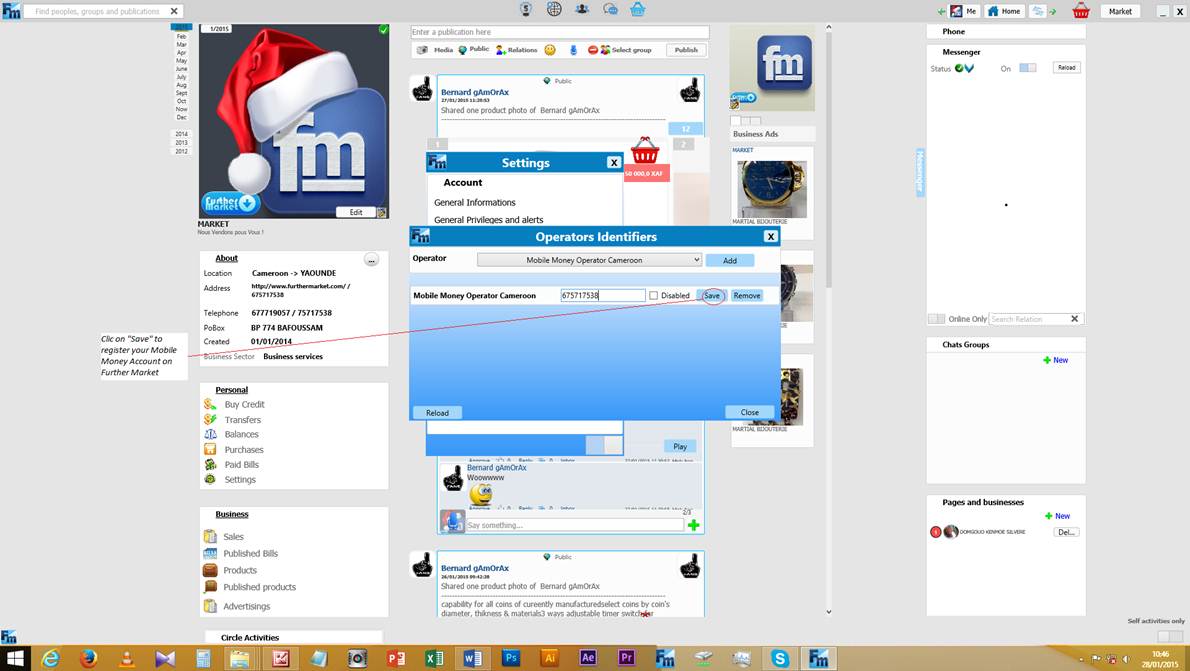Select Published products under Business
The height and width of the screenshot is (671, 1190).
260,587
